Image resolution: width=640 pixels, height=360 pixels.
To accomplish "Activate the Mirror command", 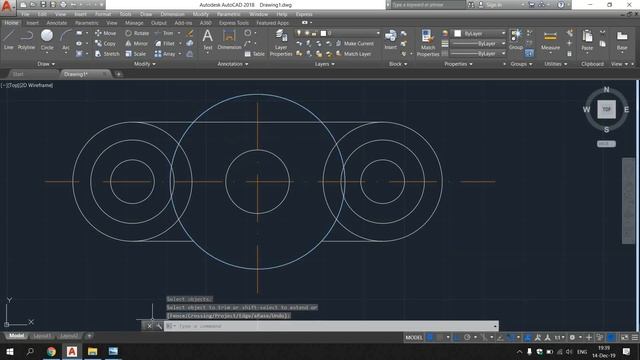I will click(137, 43).
